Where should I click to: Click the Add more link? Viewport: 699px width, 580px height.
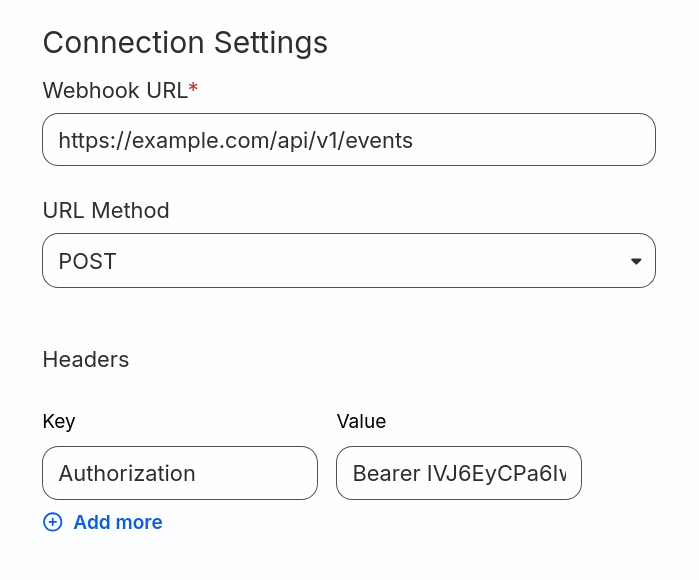118,522
